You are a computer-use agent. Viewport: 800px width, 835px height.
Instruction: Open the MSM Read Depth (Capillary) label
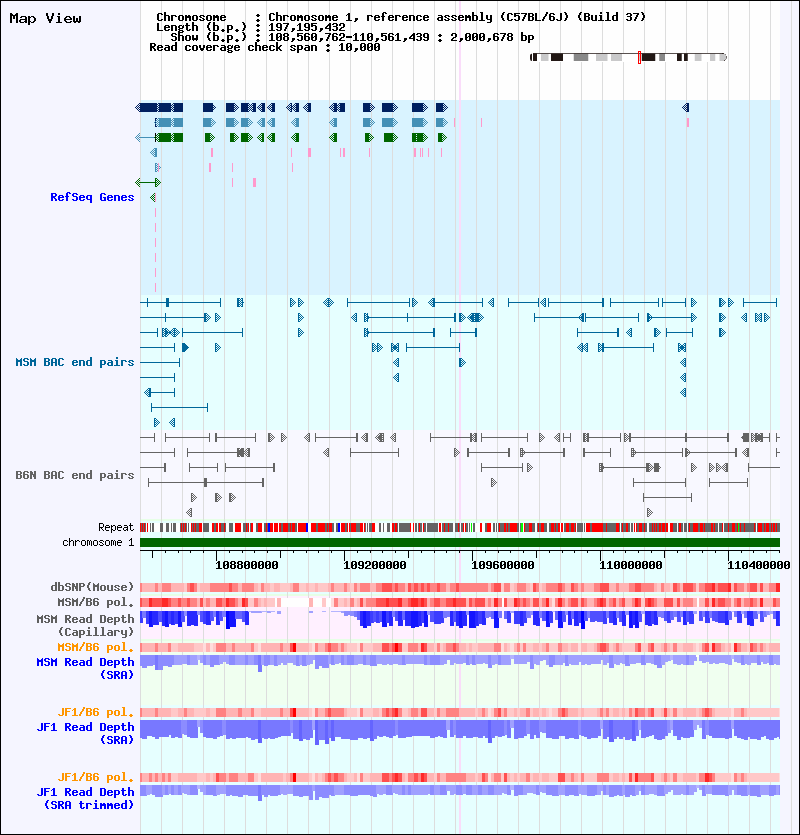85,625
